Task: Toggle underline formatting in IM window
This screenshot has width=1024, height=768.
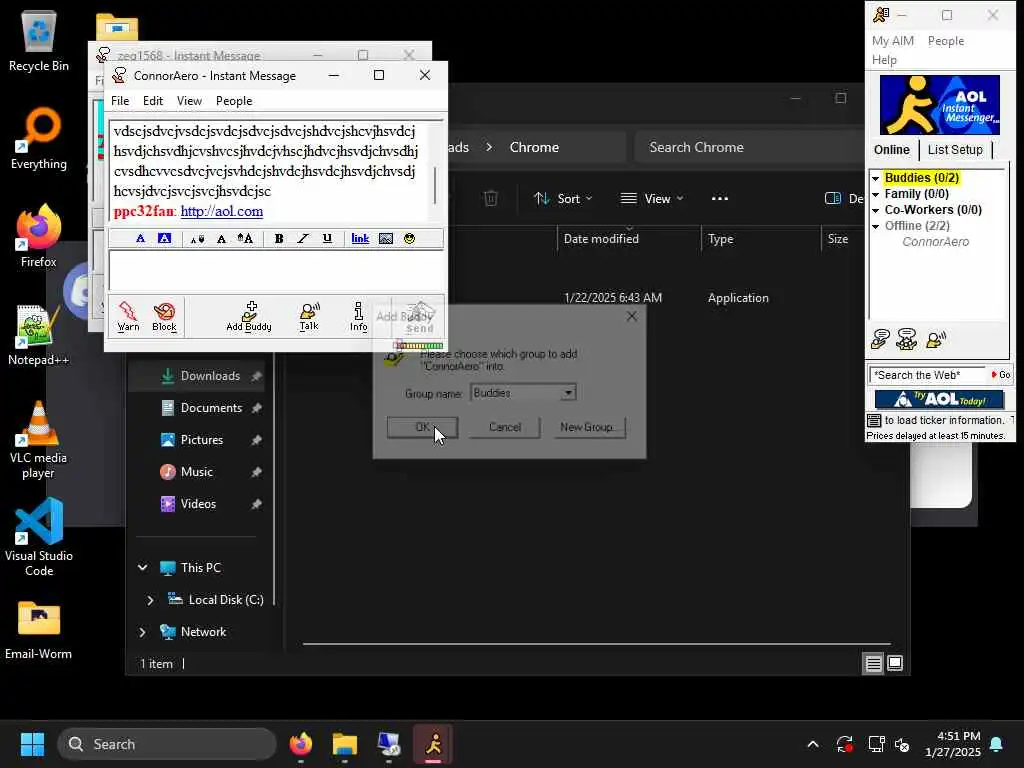Action: [x=327, y=238]
